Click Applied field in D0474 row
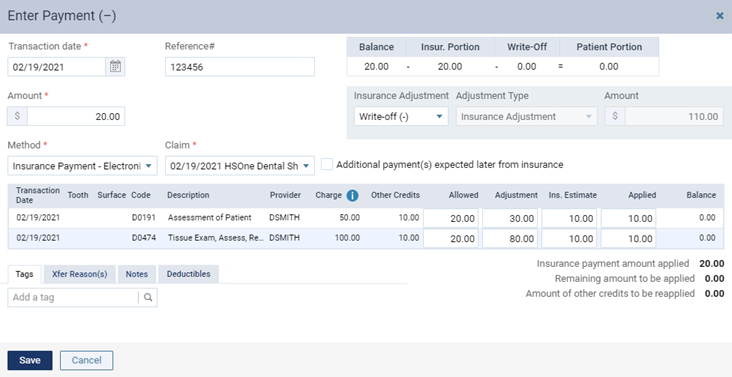This screenshot has width=732, height=377. pos(628,238)
